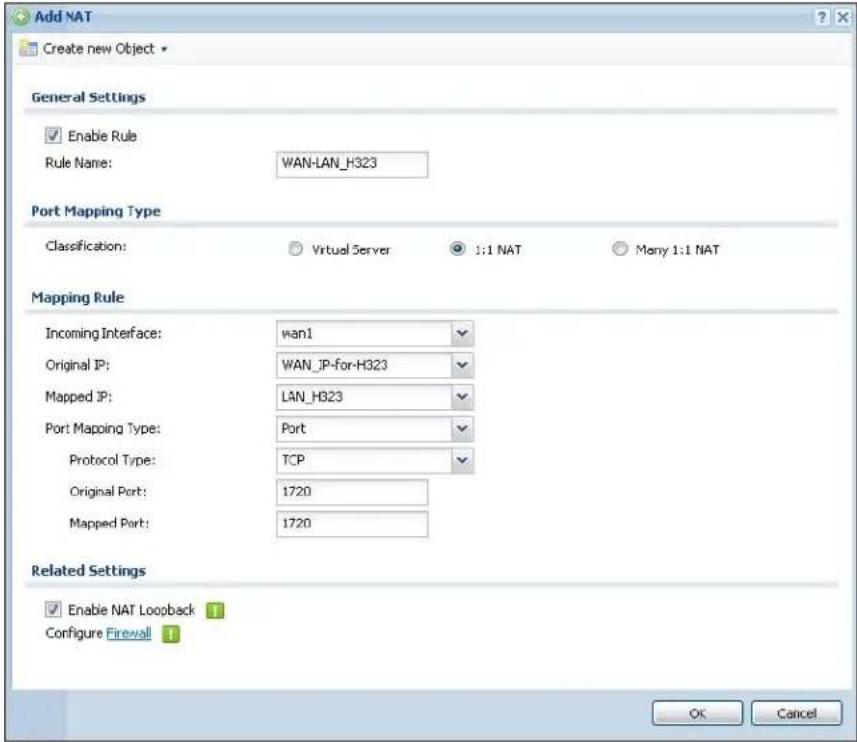Viewport: 857px width, 742px height.
Task: Click the Create new Object icon
Action: tap(28, 49)
